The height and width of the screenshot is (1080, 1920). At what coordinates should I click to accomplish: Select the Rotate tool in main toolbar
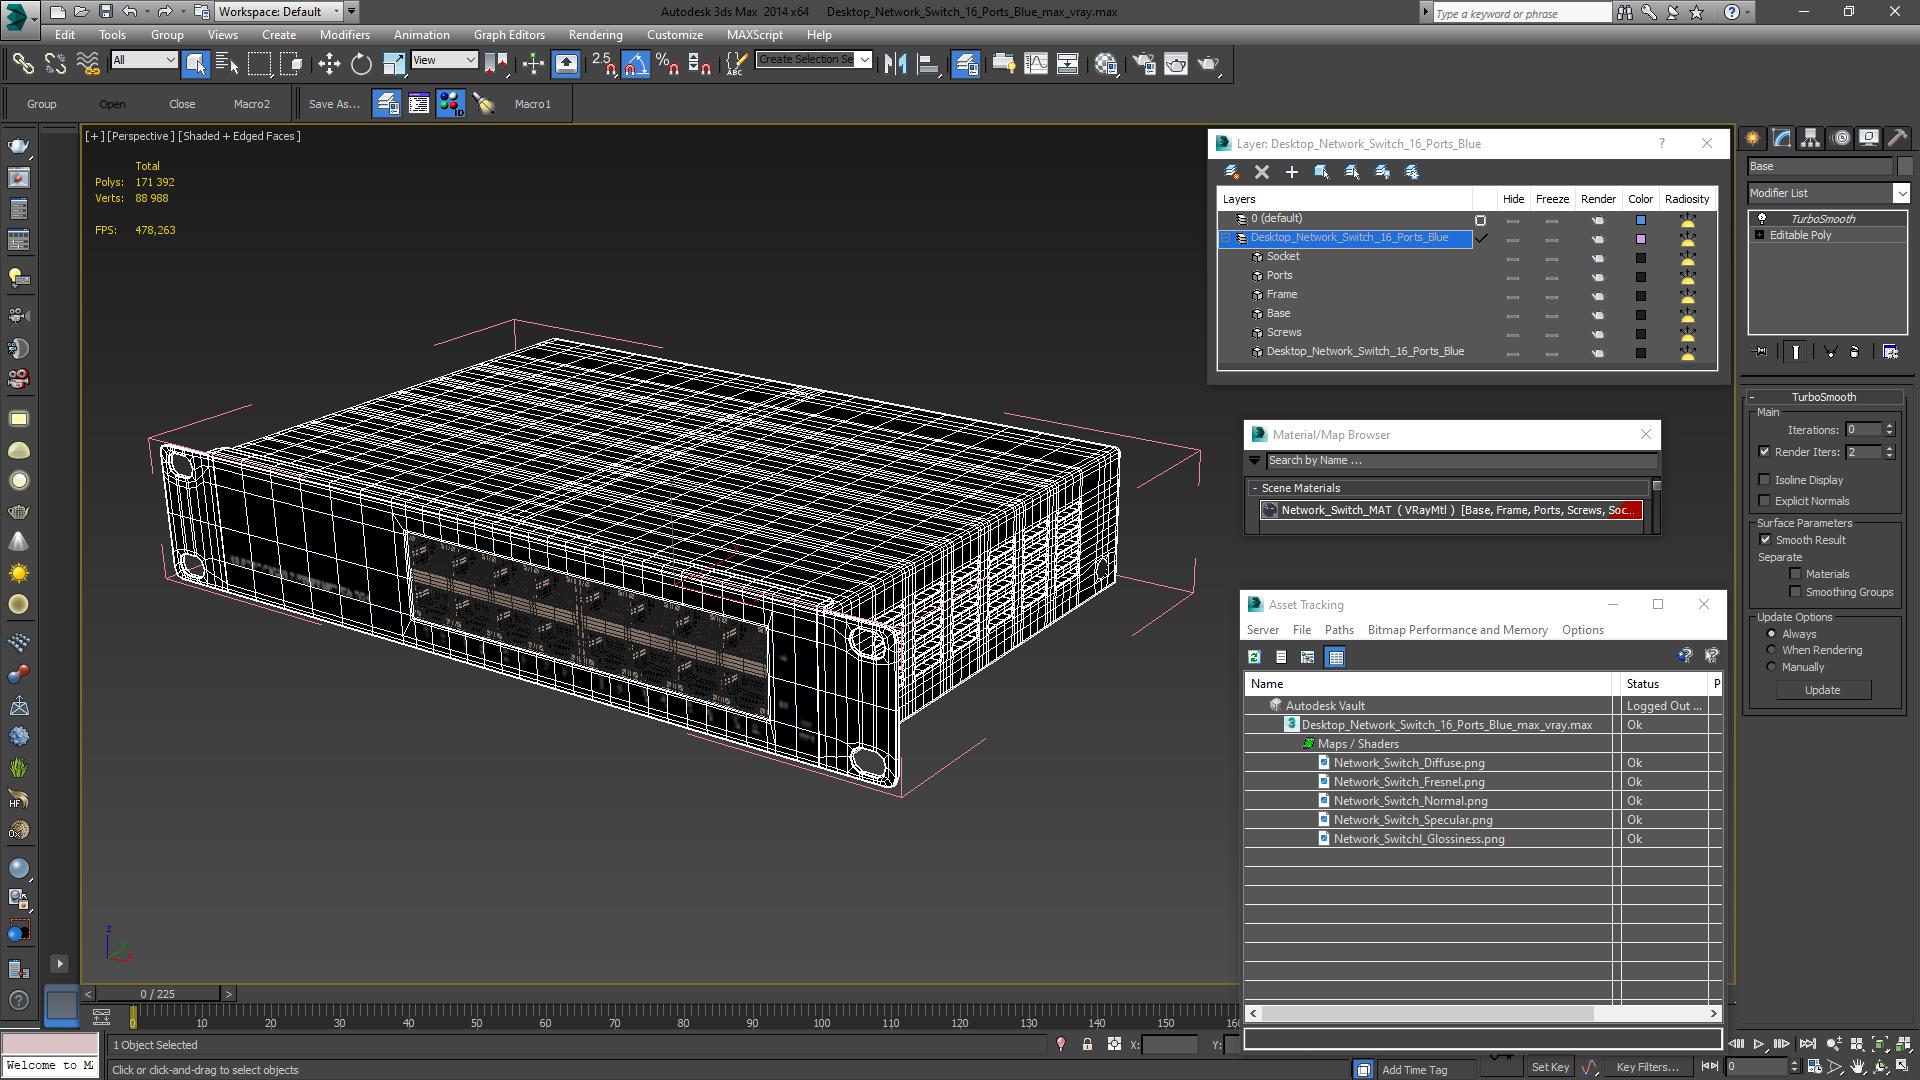coord(361,64)
